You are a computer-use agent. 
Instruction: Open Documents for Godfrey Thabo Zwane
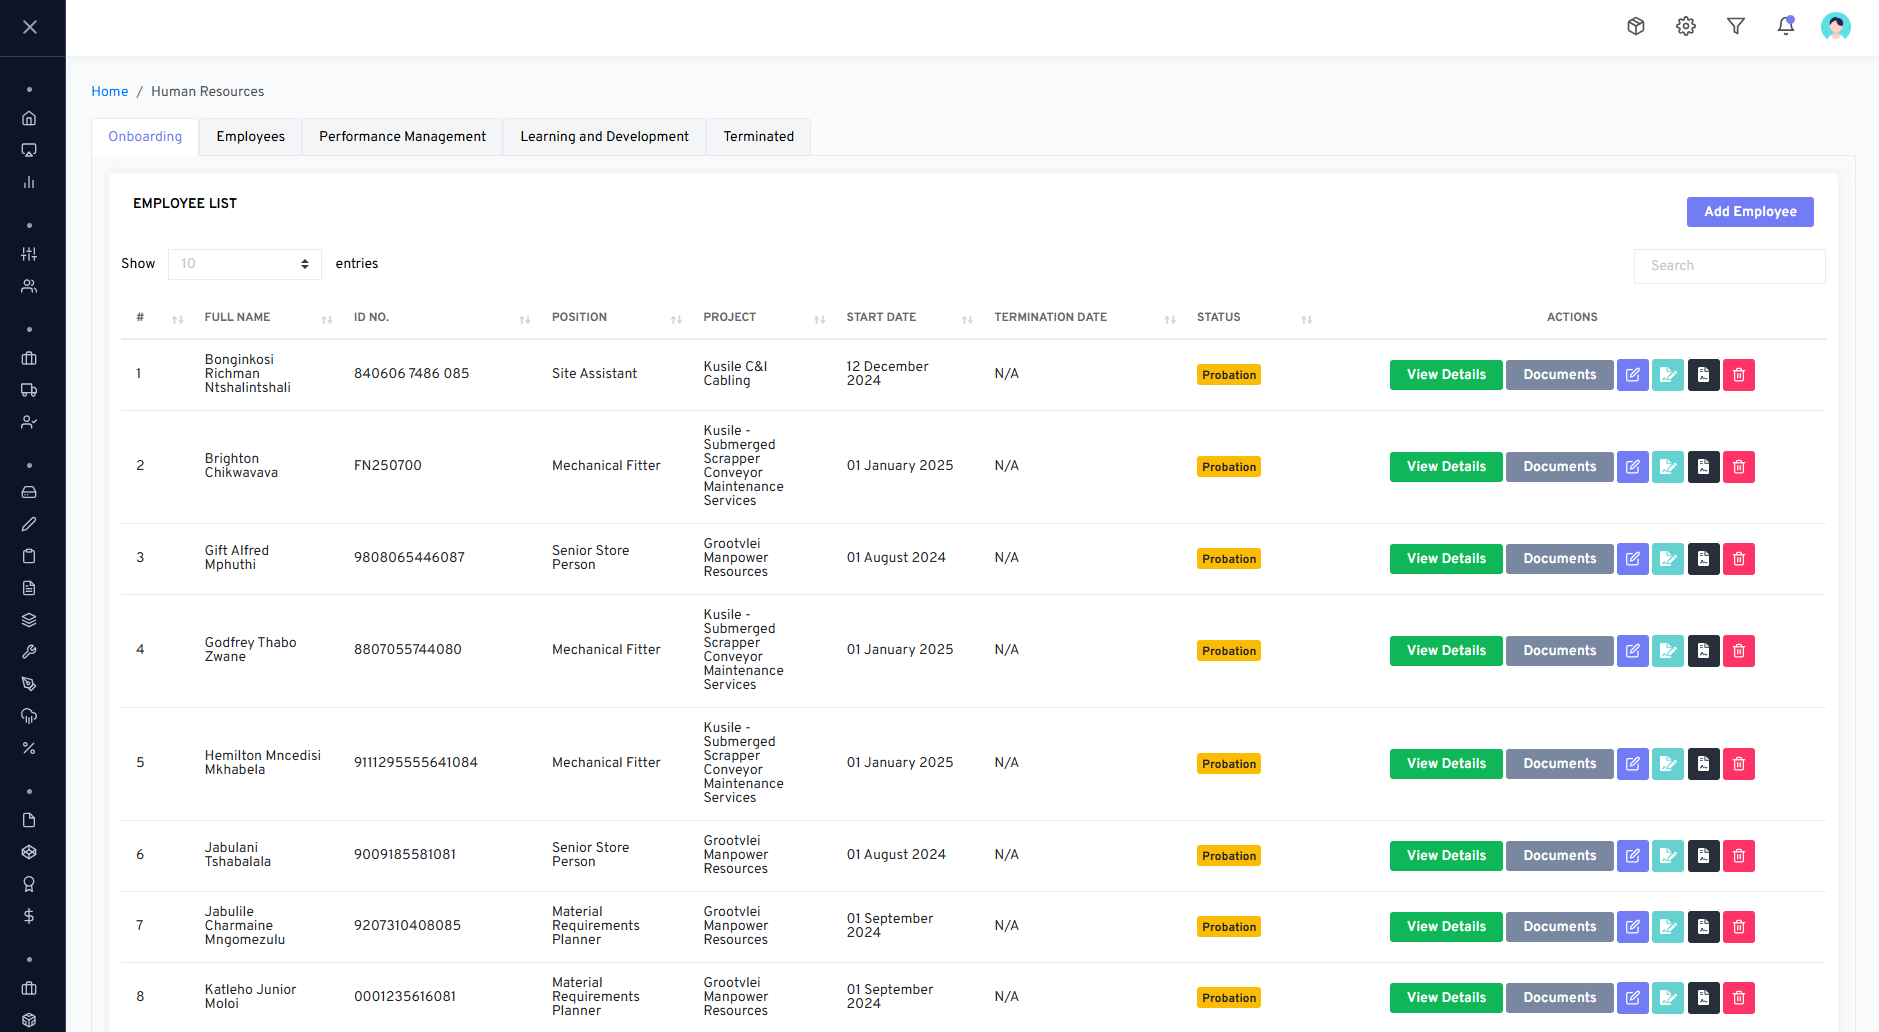click(x=1560, y=651)
